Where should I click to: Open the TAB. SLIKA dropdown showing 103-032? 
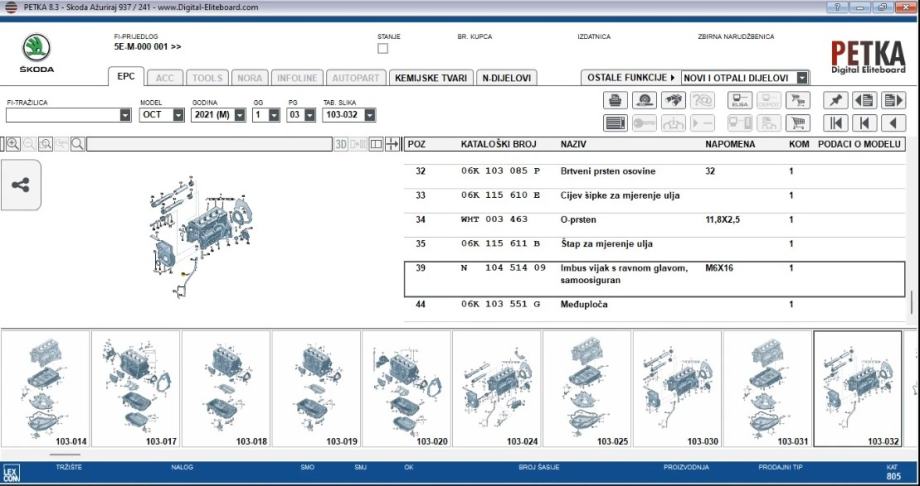click(x=369, y=115)
